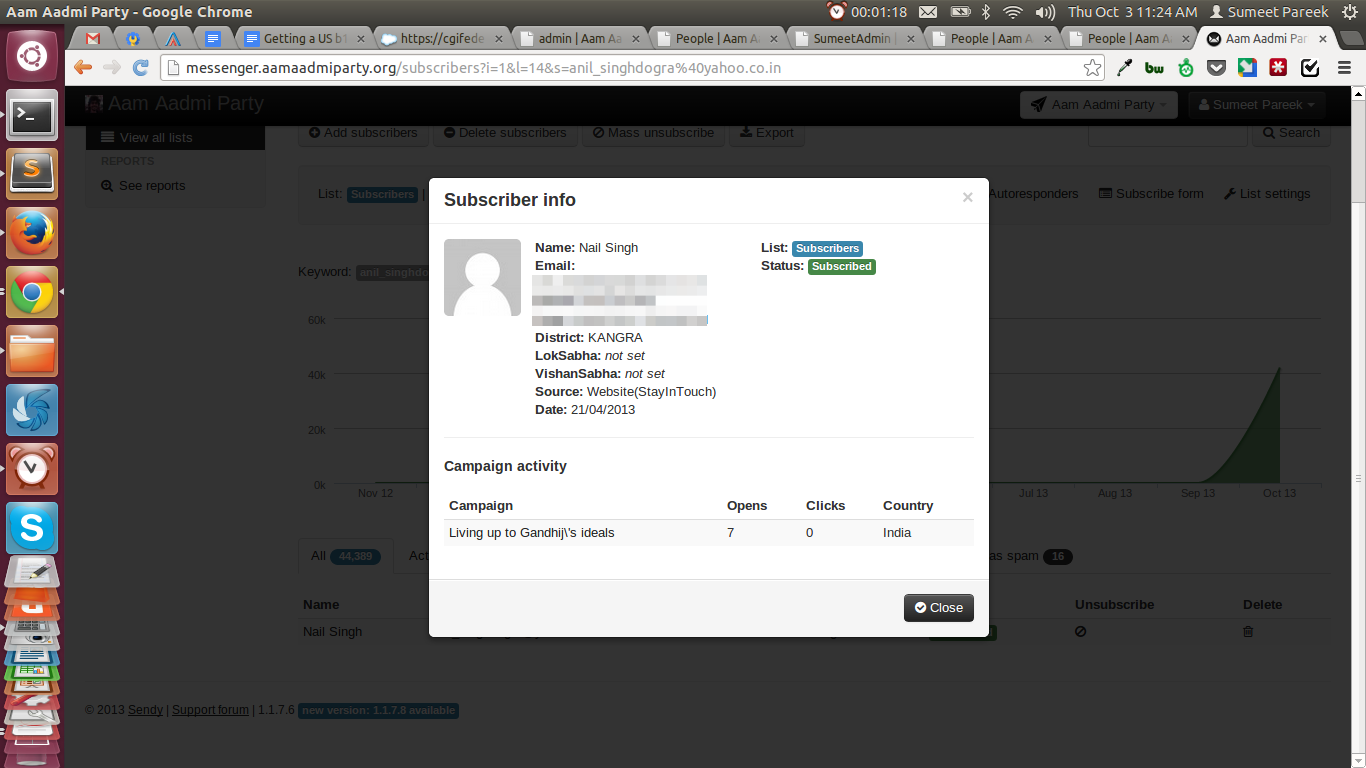Open the system power gear menu
The height and width of the screenshot is (768, 1366).
tap(1349, 12)
